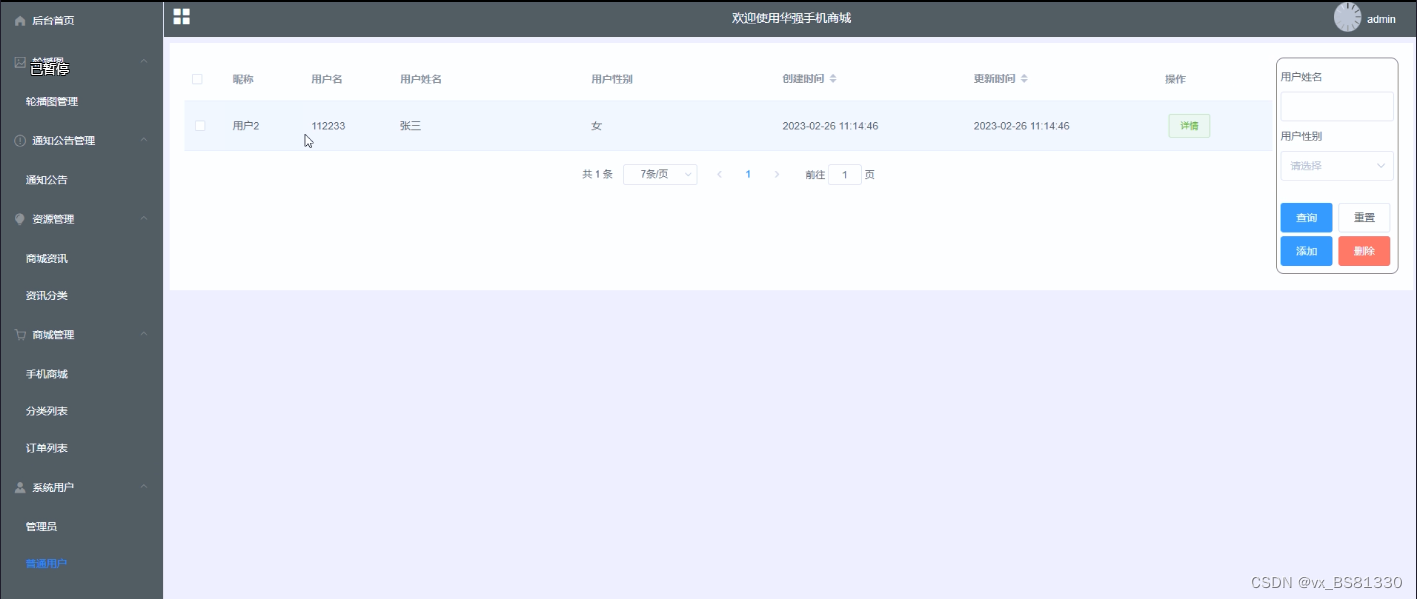
Task: Click the username cell 112233
Action: (x=328, y=126)
